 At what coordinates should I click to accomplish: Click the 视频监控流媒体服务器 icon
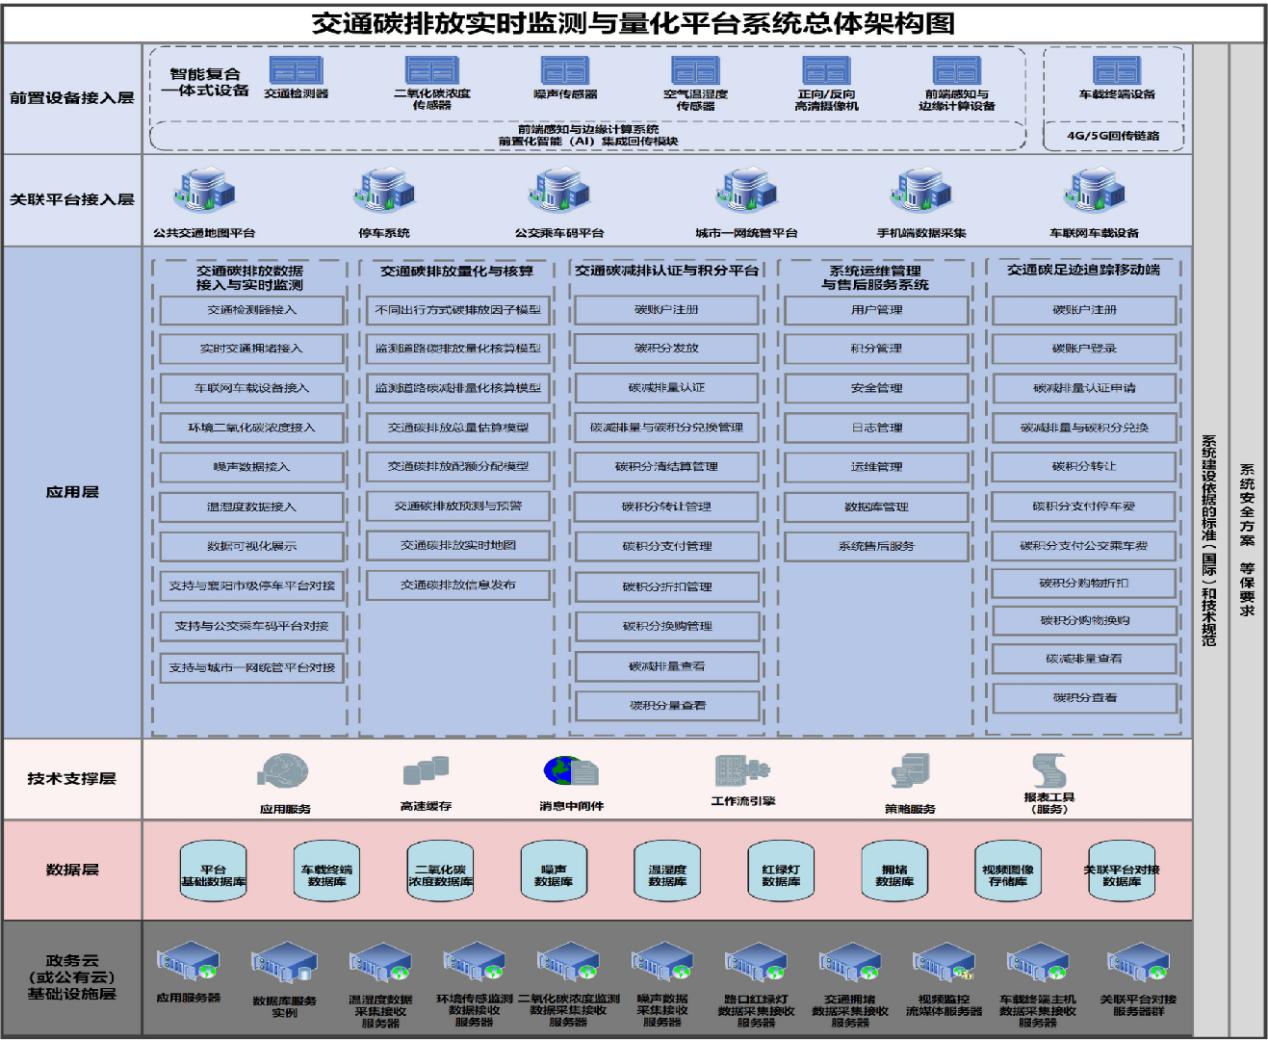tap(943, 964)
